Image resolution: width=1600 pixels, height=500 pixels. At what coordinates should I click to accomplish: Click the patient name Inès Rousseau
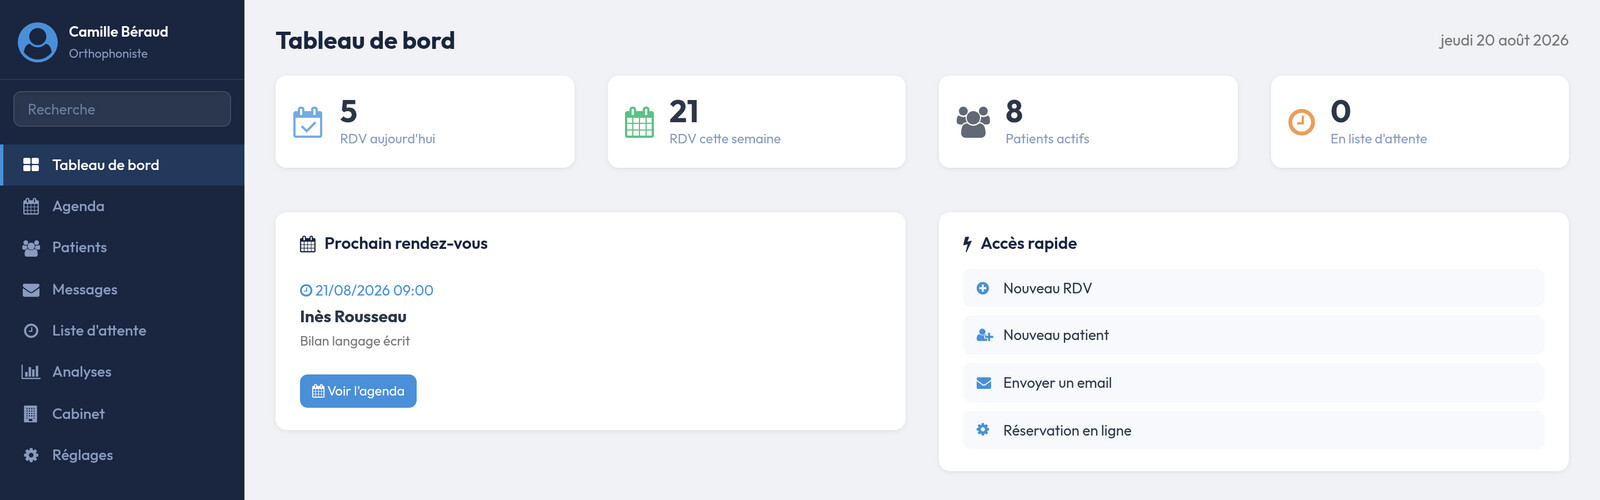[353, 317]
